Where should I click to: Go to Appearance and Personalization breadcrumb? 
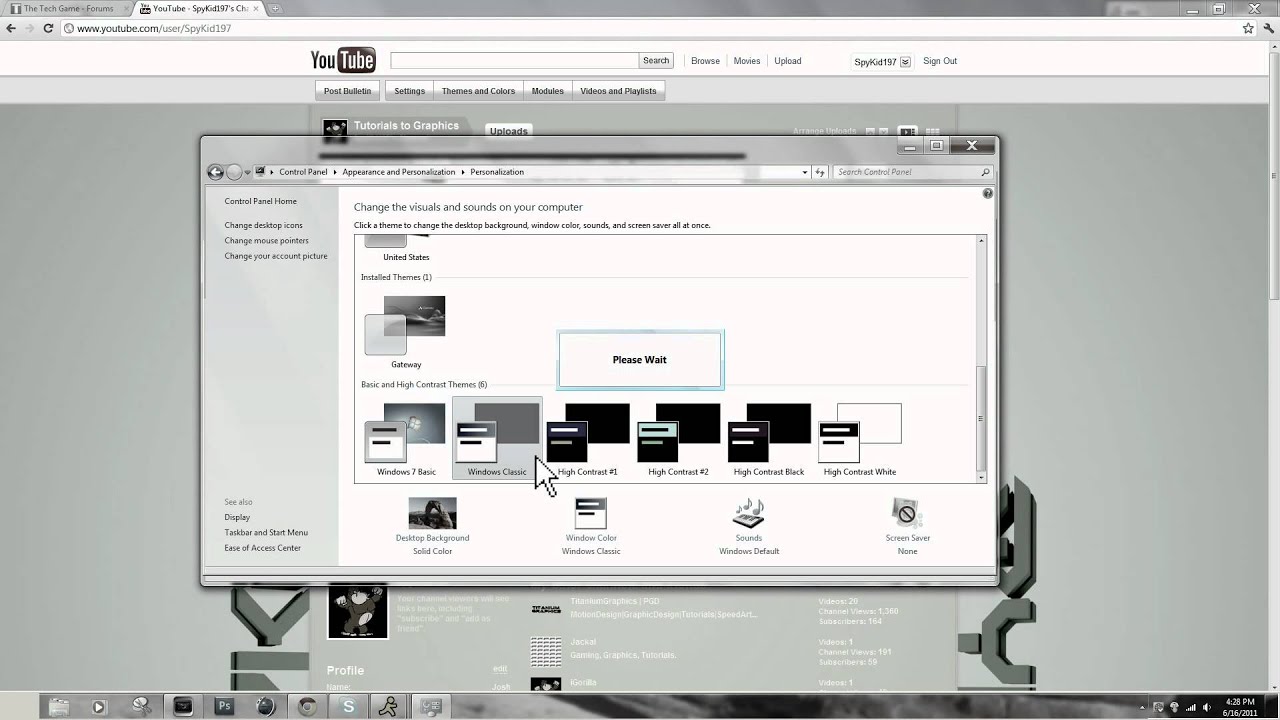(x=399, y=172)
